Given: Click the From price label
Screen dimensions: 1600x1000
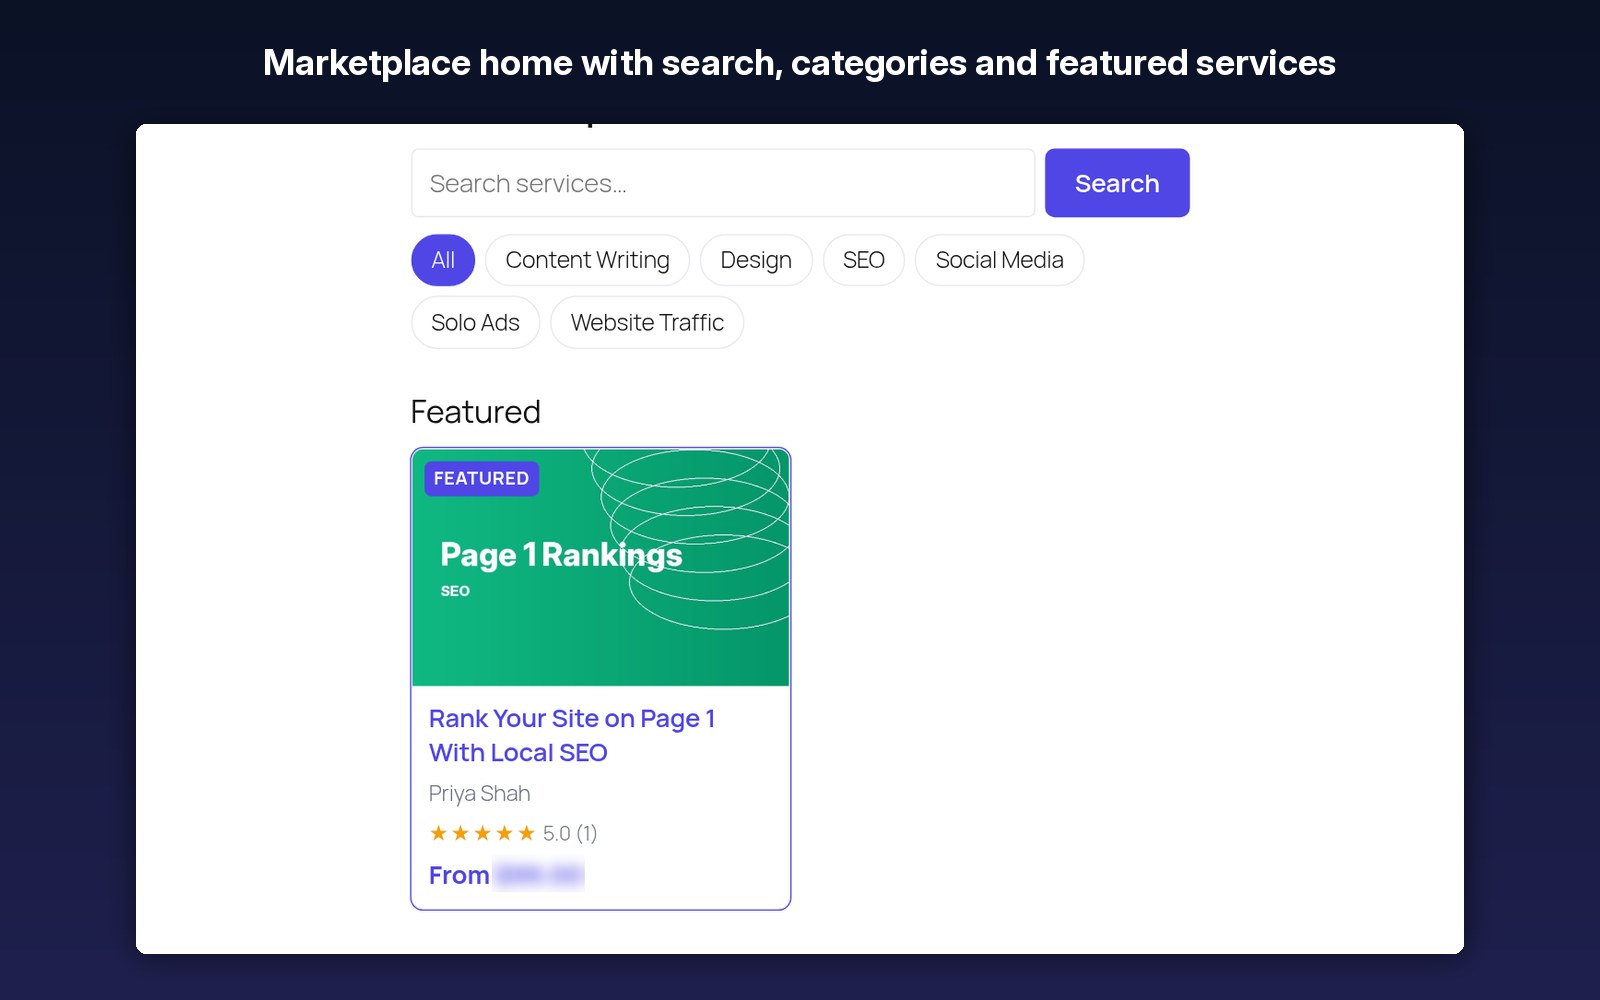Looking at the screenshot, I should pyautogui.click(x=459, y=876).
